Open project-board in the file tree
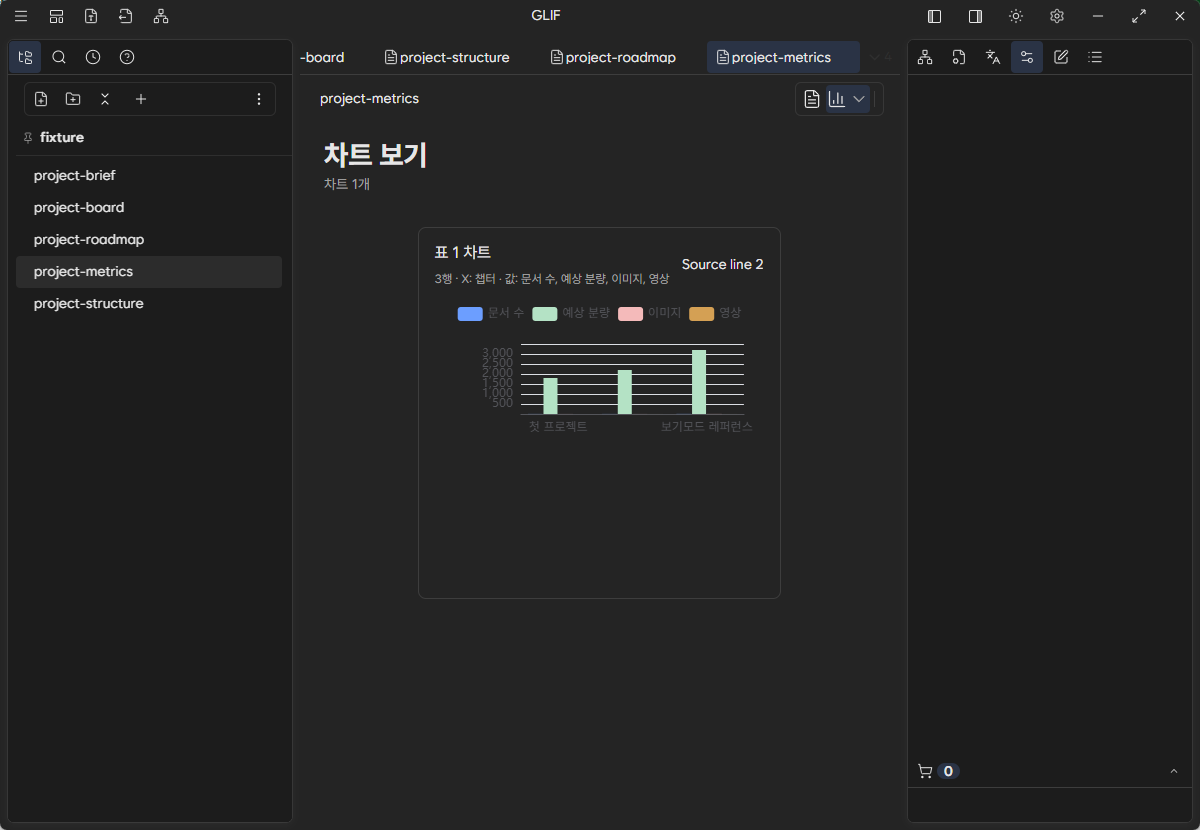Screen dimensions: 1200x830 [x=149, y=207]
